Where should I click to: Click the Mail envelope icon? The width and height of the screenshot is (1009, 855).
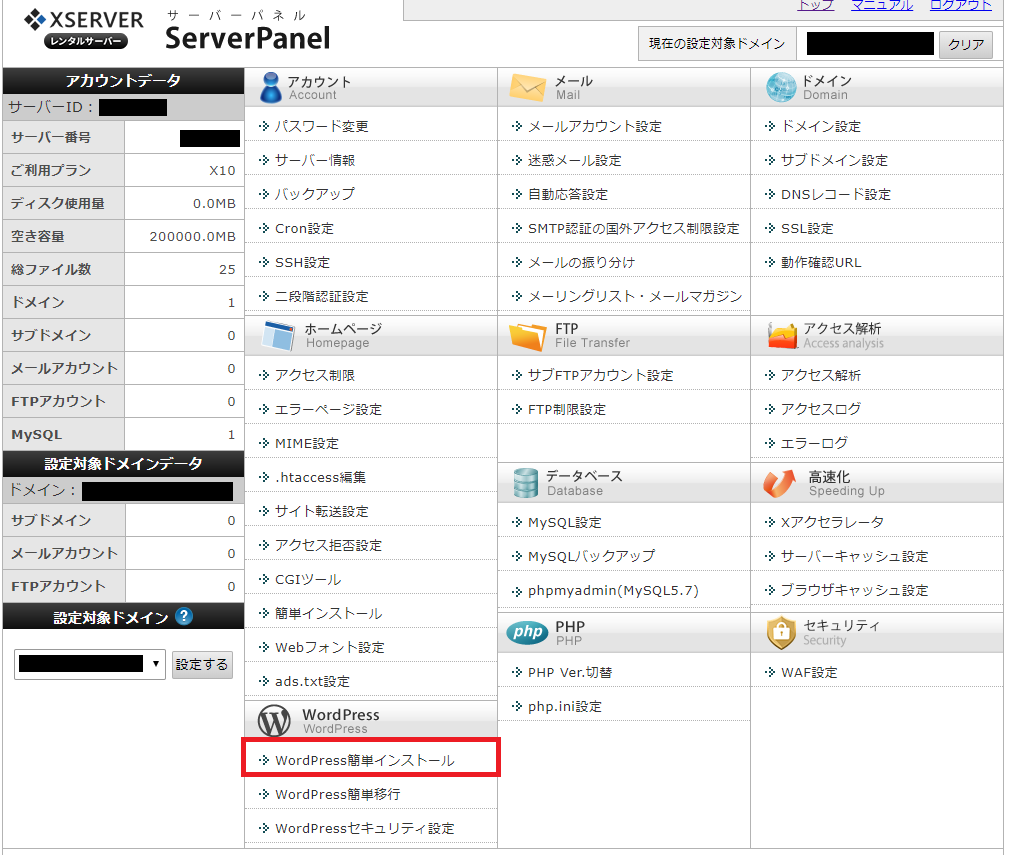pos(528,87)
